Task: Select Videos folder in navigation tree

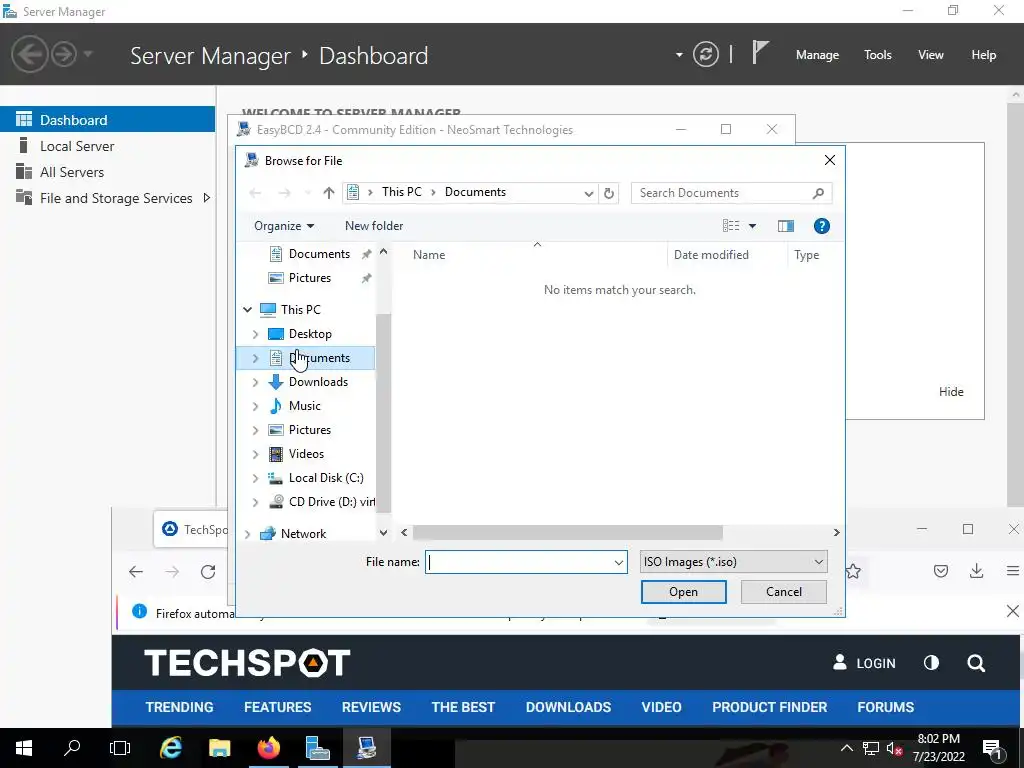Action: click(306, 454)
